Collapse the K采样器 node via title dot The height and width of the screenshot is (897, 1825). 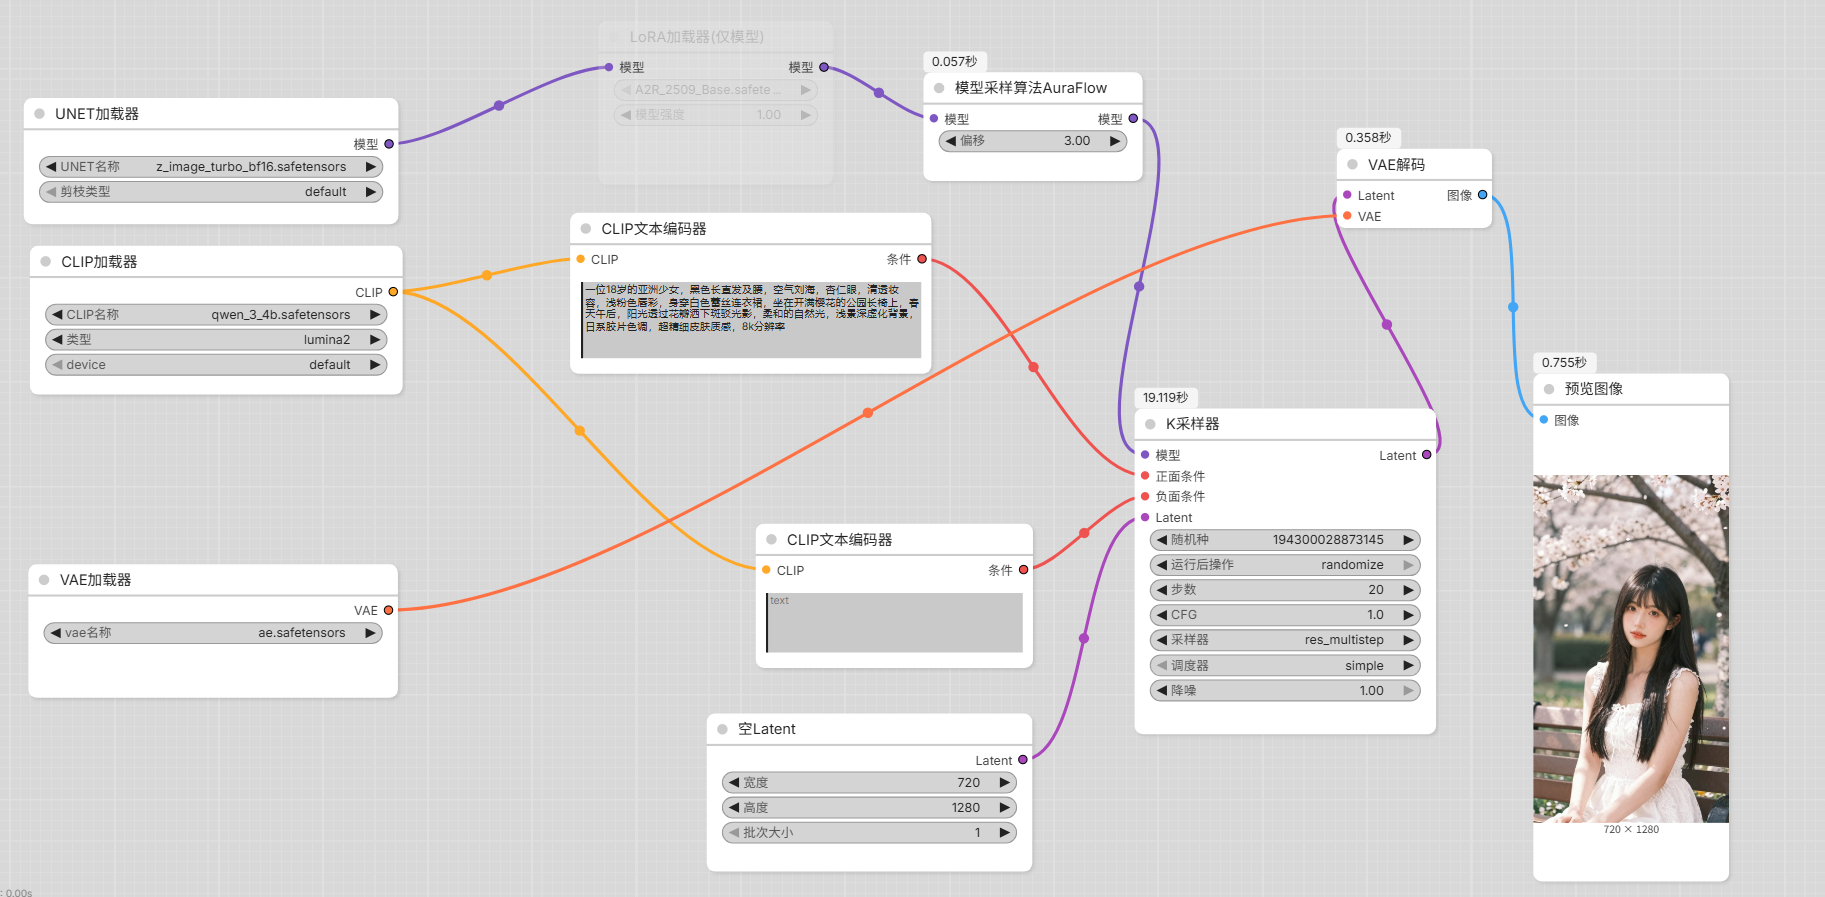pyautogui.click(x=1150, y=424)
